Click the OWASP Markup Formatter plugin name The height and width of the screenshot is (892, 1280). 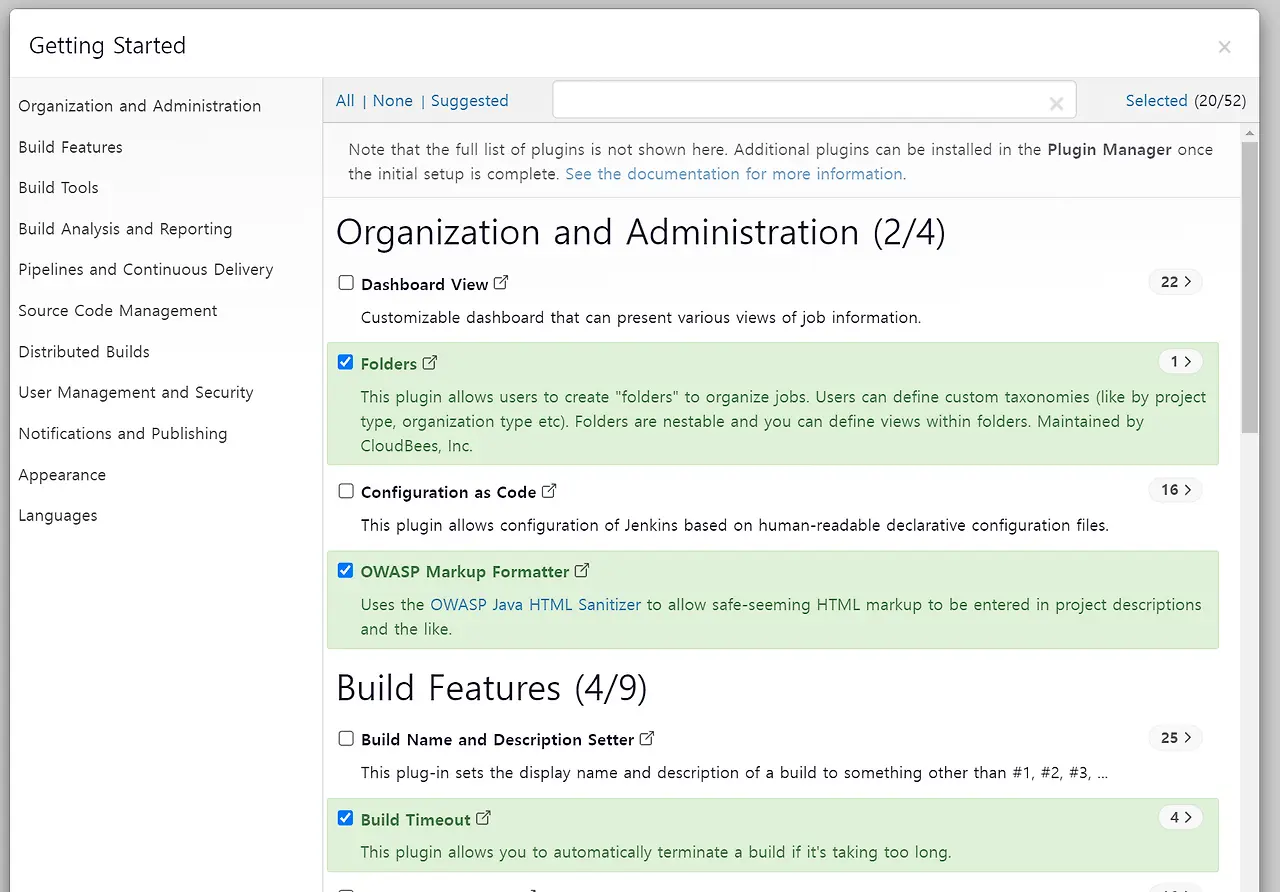465,572
